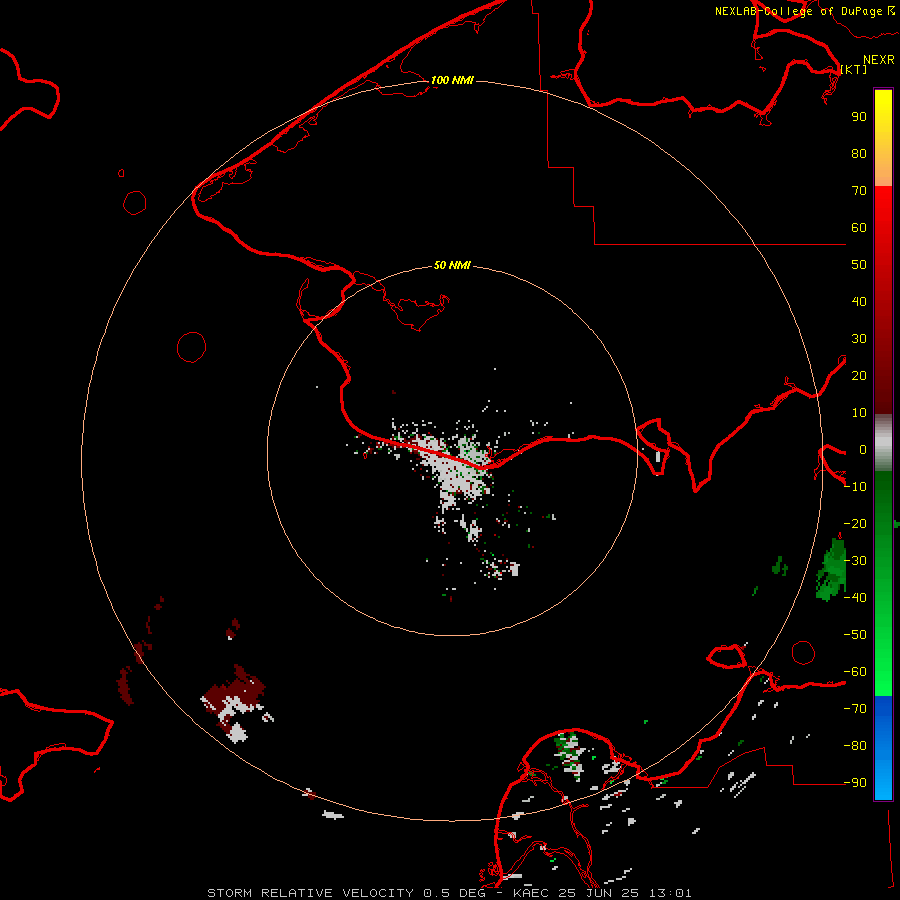Click the "-60" scale value
This screenshot has width=900, height=900.
tap(855, 672)
